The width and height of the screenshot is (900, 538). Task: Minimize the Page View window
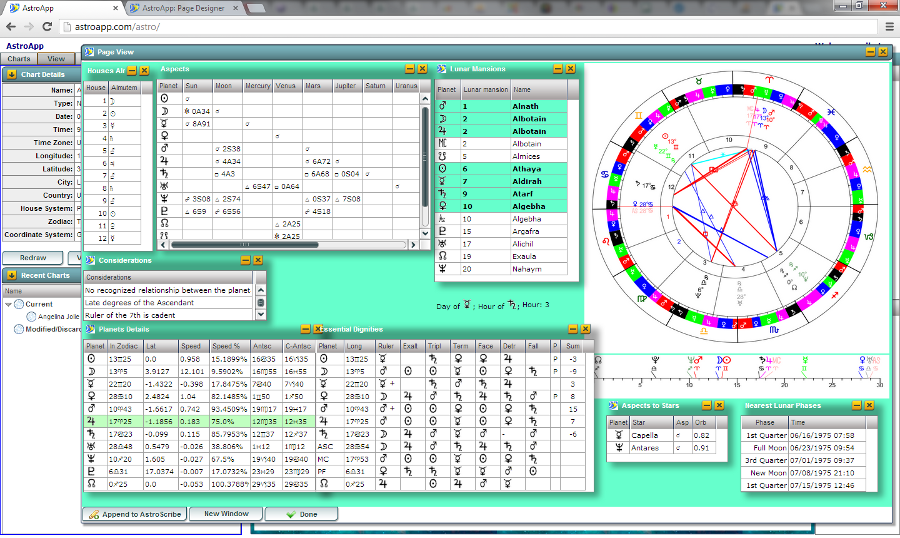pyautogui.click(x=870, y=51)
